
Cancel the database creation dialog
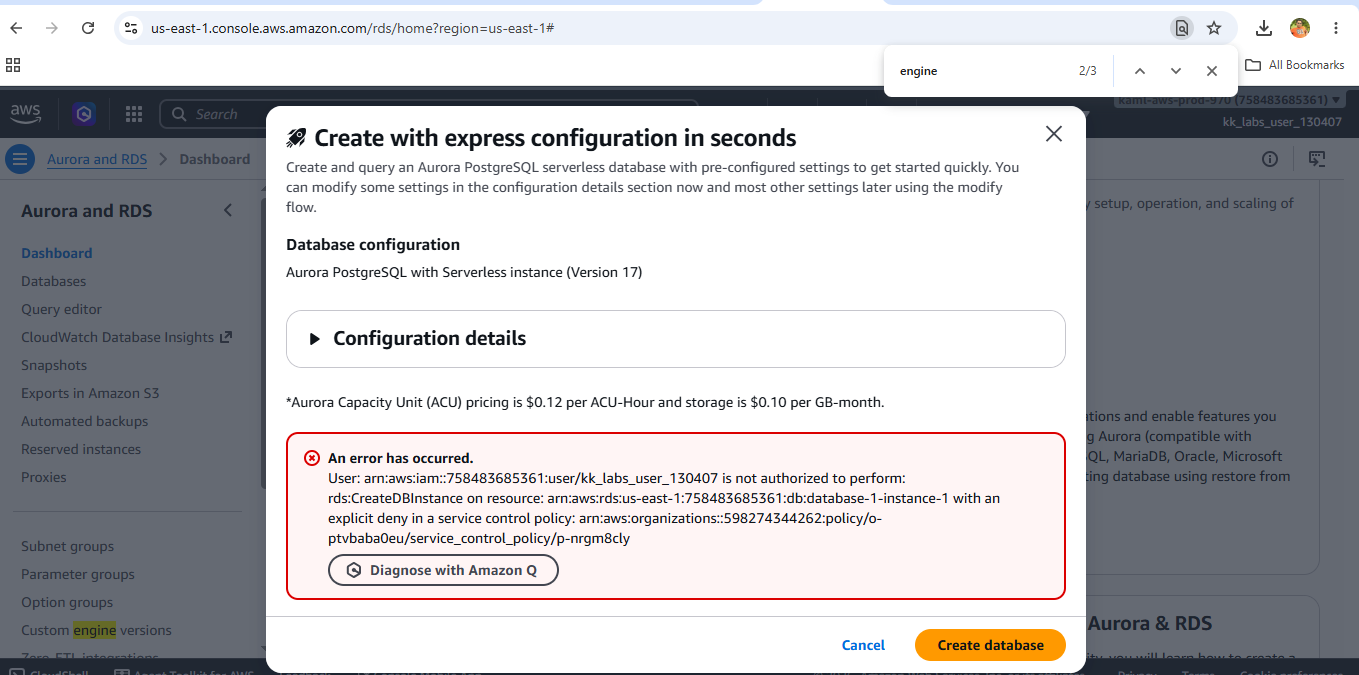tap(863, 645)
